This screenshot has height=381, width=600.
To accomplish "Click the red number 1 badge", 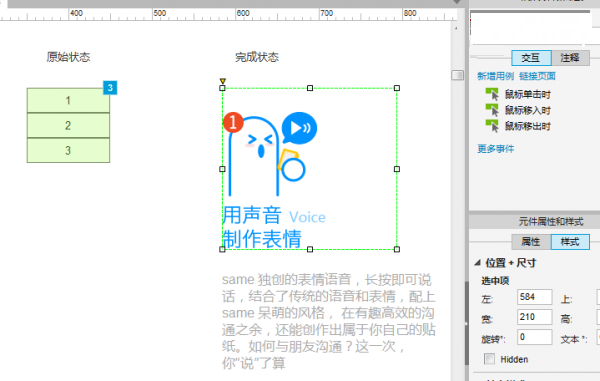I will [233, 122].
